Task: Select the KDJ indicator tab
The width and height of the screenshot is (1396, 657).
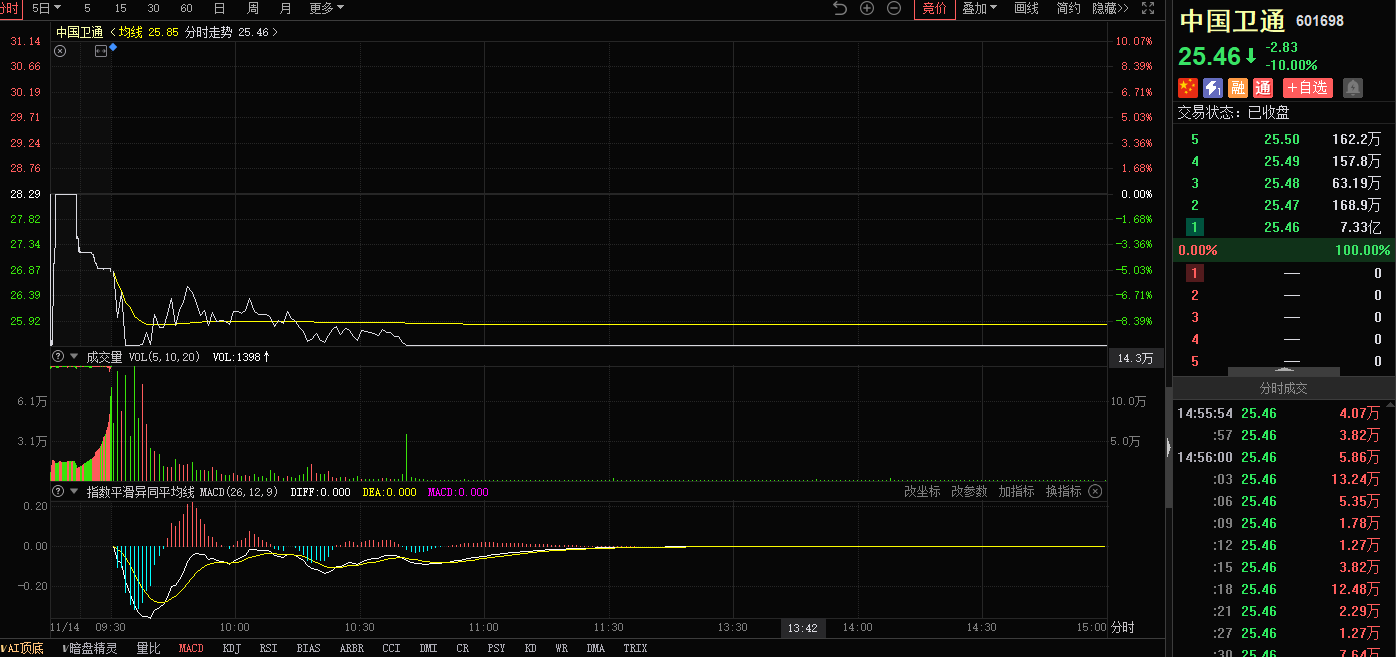Action: click(x=232, y=648)
